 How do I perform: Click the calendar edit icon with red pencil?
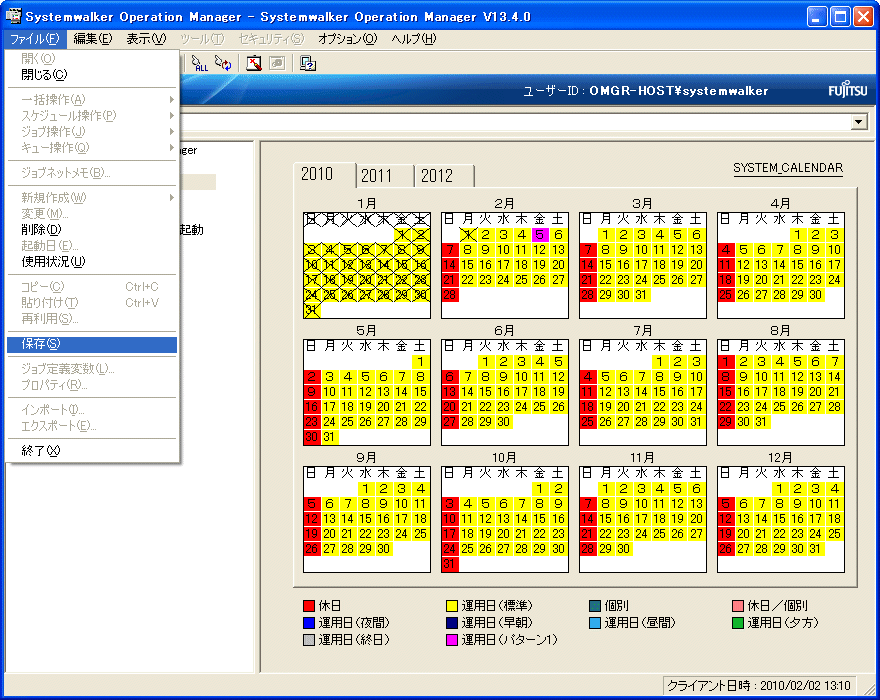[254, 63]
